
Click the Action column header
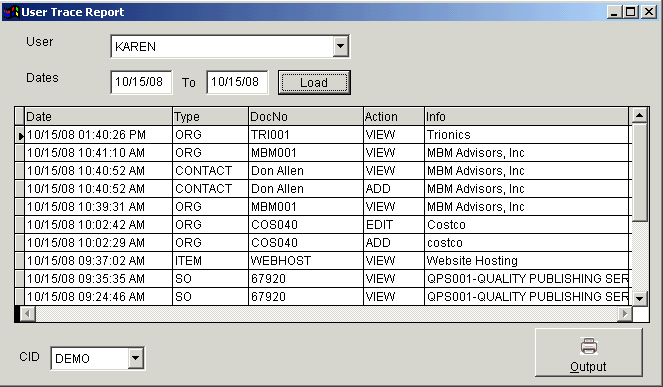tap(394, 116)
